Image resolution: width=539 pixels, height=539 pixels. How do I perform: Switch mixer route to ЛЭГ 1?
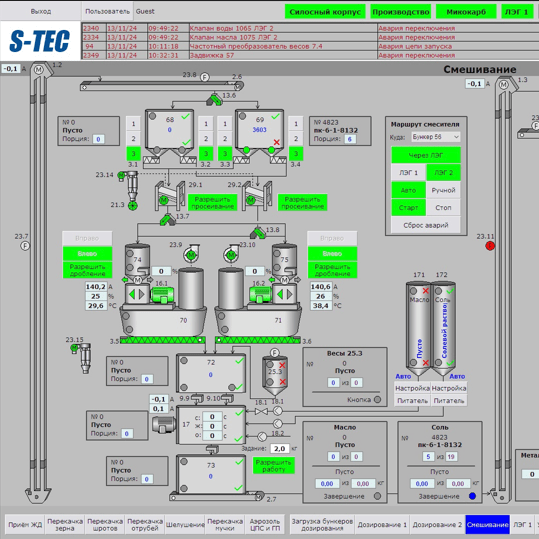(408, 173)
